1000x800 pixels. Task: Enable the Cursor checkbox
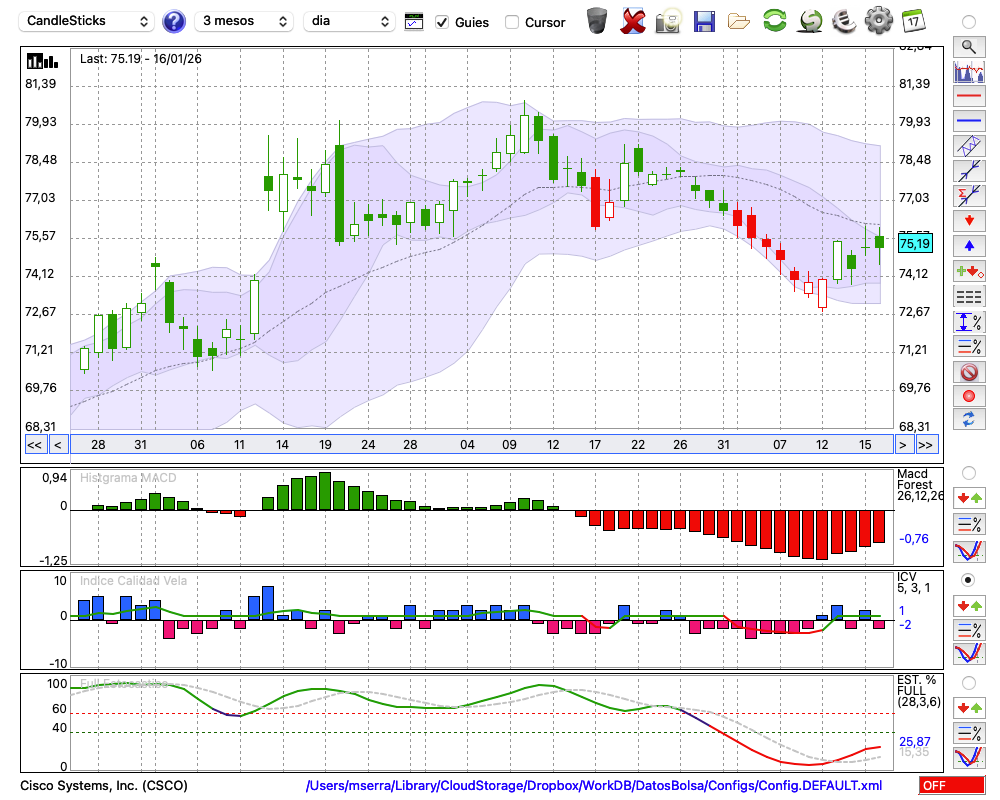pyautogui.click(x=512, y=22)
